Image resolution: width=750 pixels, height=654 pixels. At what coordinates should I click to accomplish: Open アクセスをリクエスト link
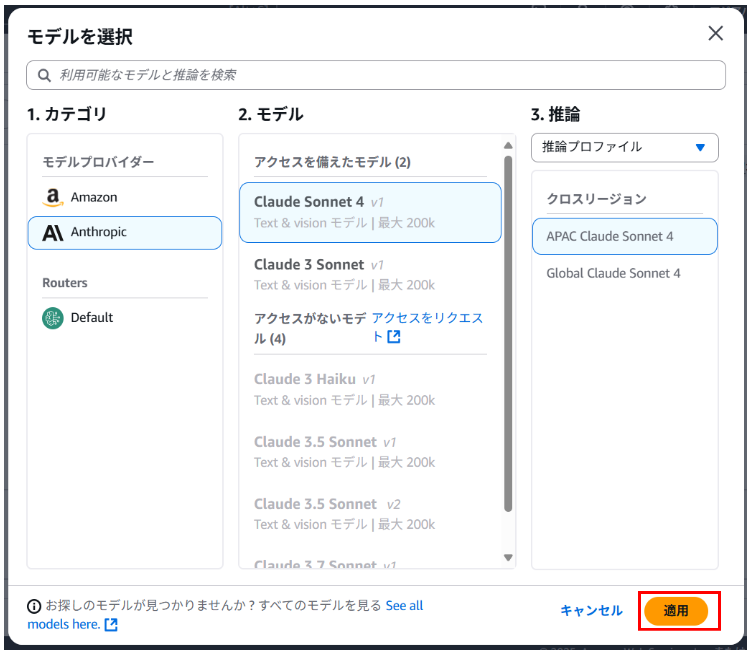click(x=427, y=327)
